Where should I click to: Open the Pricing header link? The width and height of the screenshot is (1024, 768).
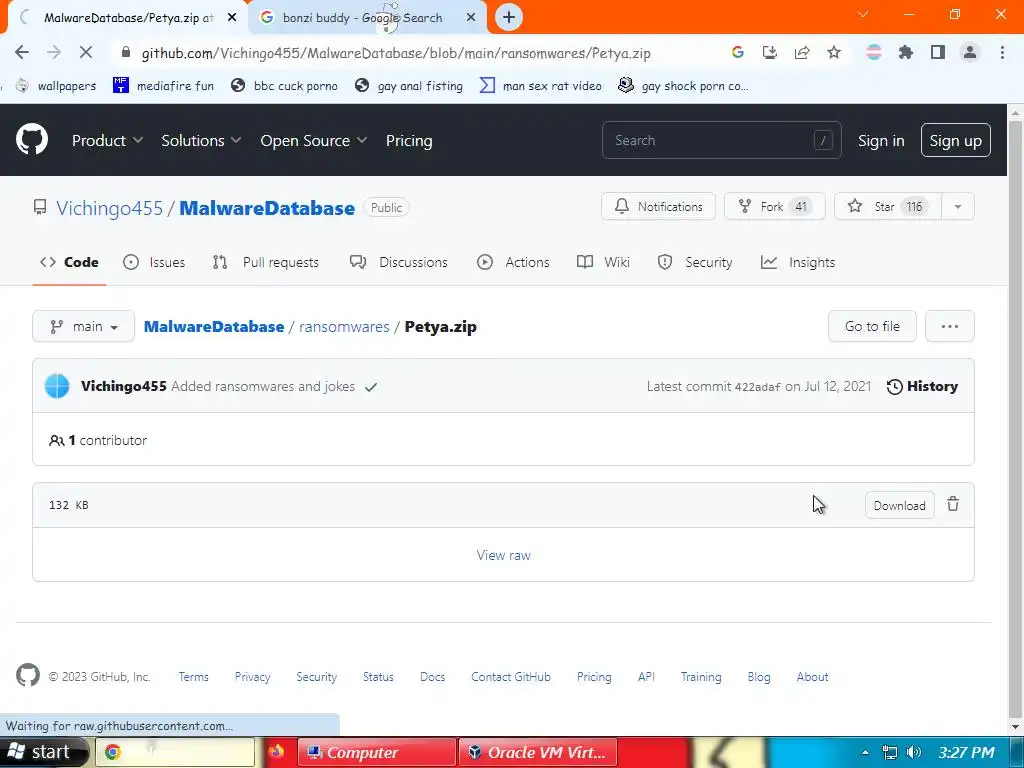click(x=409, y=140)
